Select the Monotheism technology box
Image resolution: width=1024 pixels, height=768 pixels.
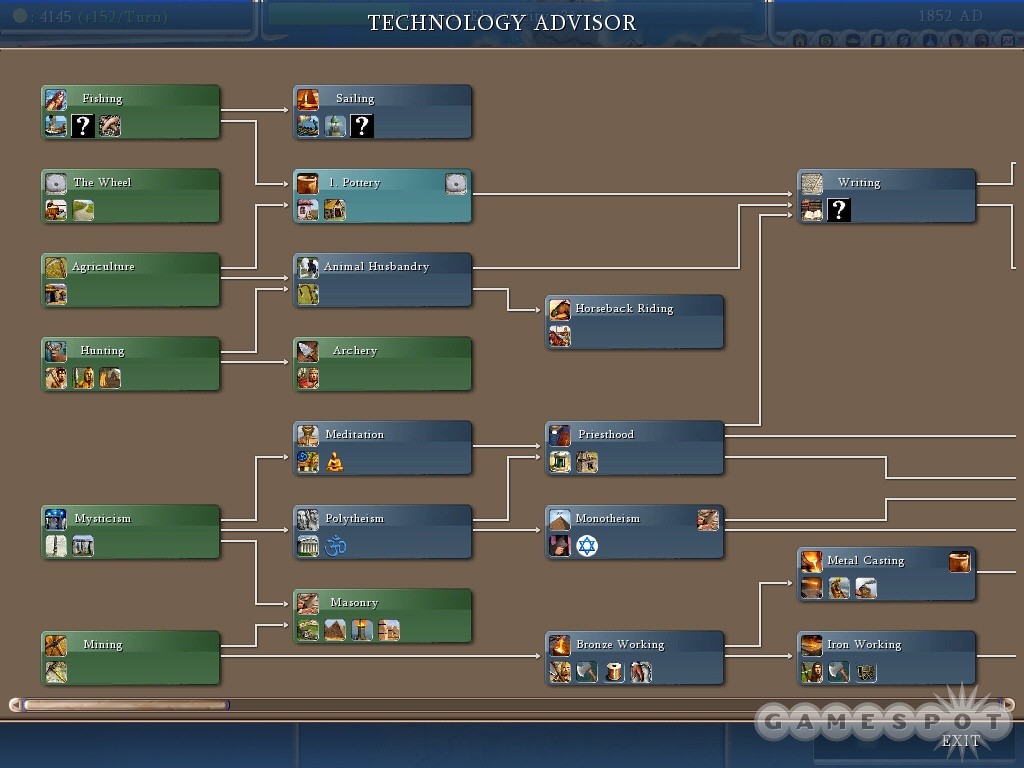pyautogui.click(x=635, y=532)
